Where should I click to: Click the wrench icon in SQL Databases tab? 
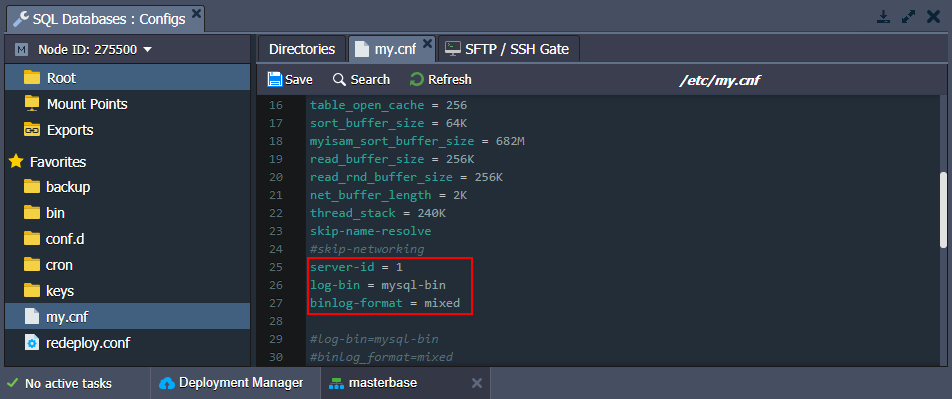coord(21,19)
